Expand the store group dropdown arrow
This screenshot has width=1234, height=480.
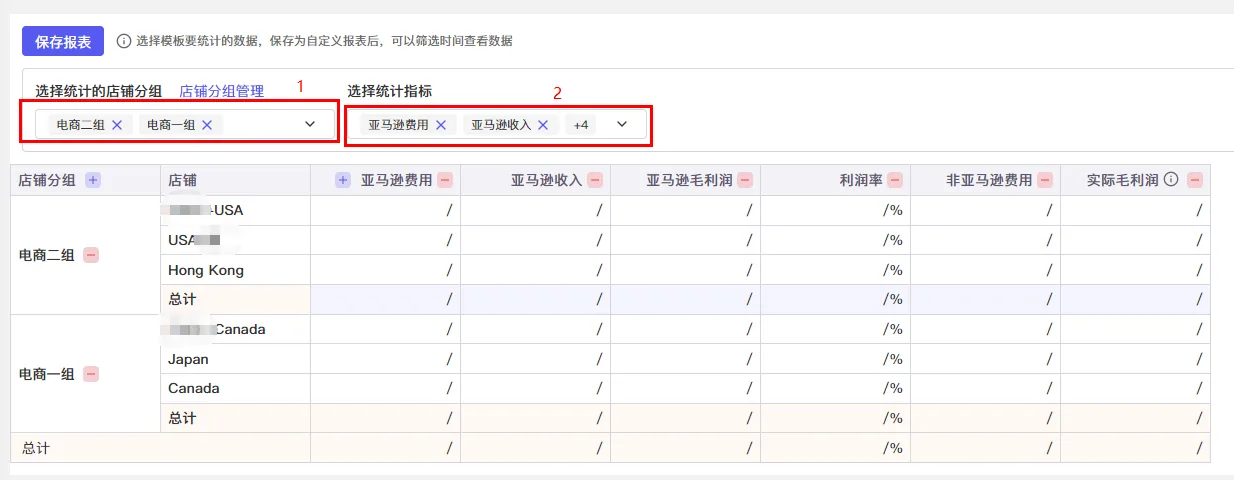tap(310, 125)
